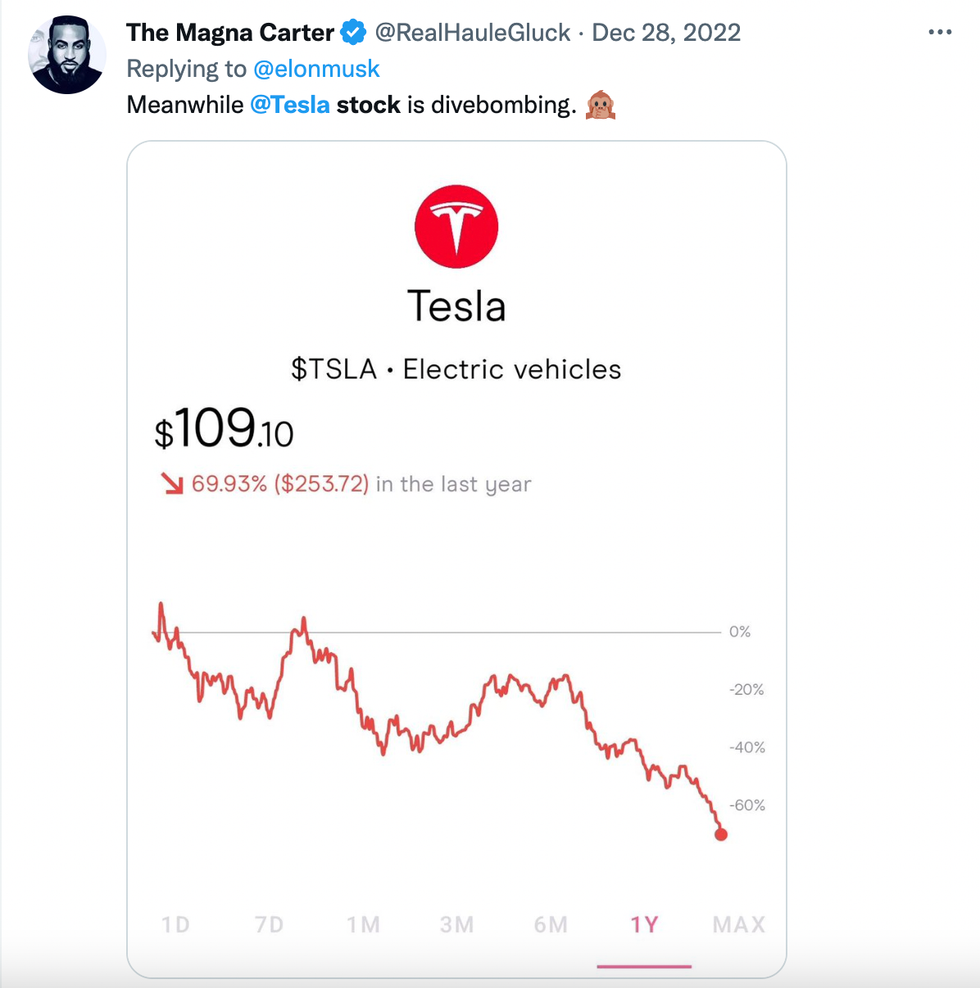Image resolution: width=980 pixels, height=988 pixels.
Task: Click the $109.10 stock price
Action: 224,430
